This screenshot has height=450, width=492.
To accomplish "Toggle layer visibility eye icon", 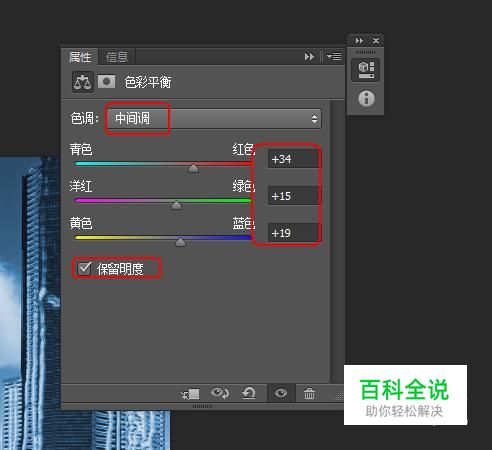I will pyautogui.click(x=281, y=393).
